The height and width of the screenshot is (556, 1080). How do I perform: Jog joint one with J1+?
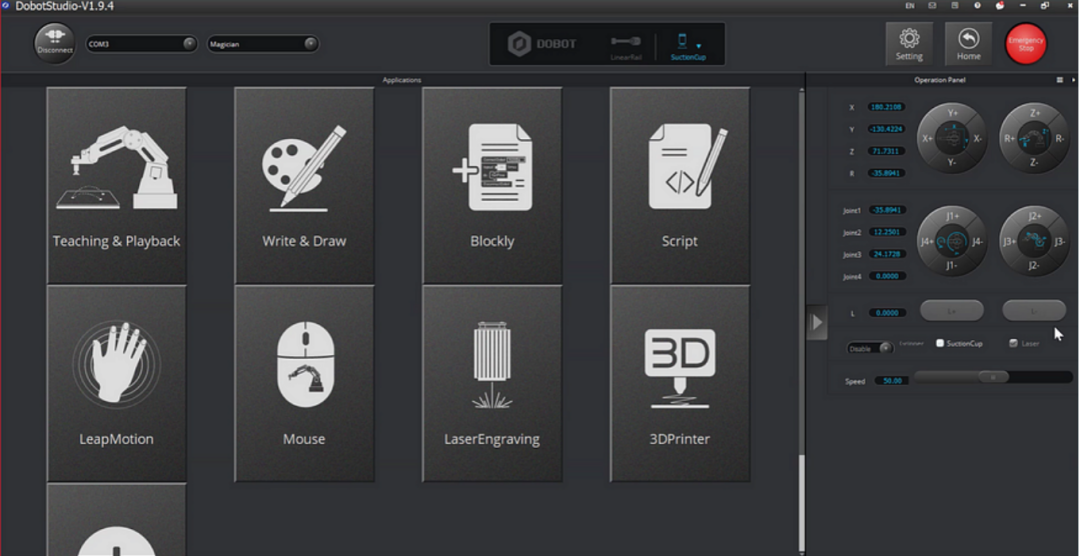[953, 216]
